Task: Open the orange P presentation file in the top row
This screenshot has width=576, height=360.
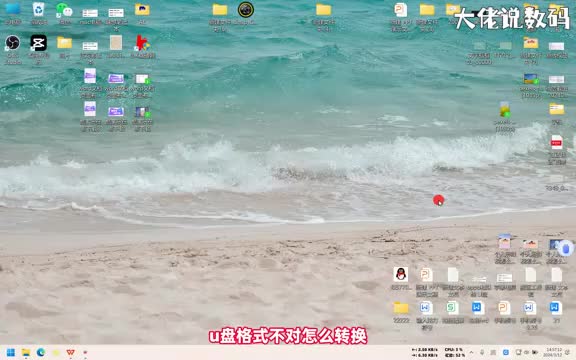Action: [400, 10]
